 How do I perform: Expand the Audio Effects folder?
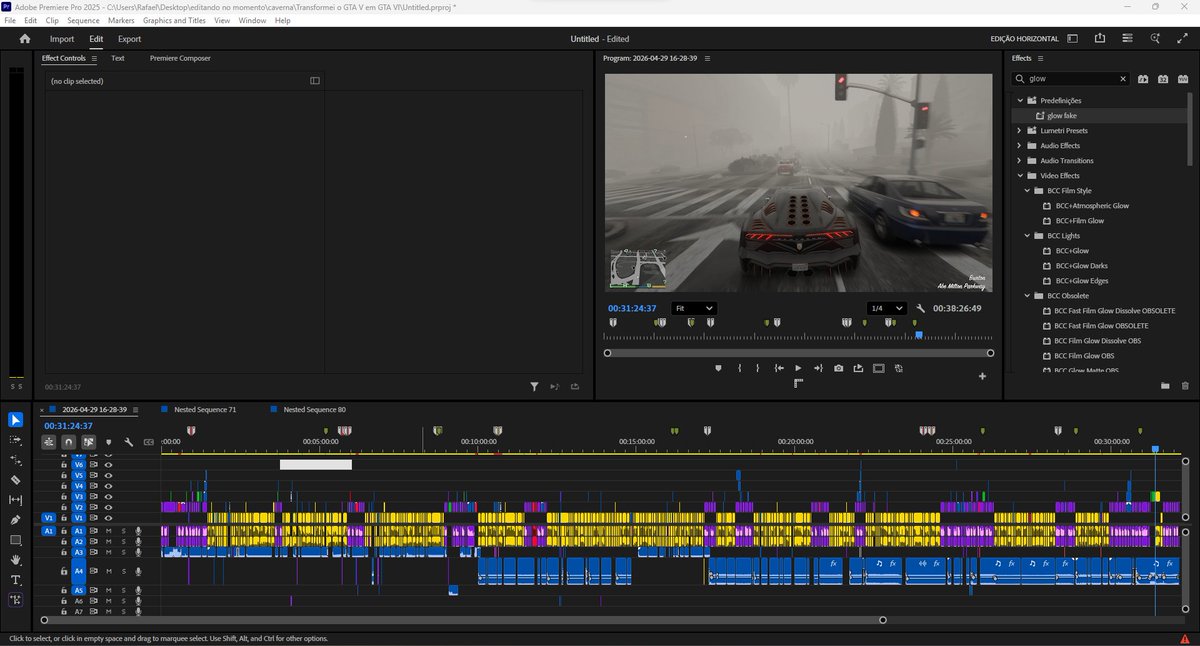(1019, 145)
